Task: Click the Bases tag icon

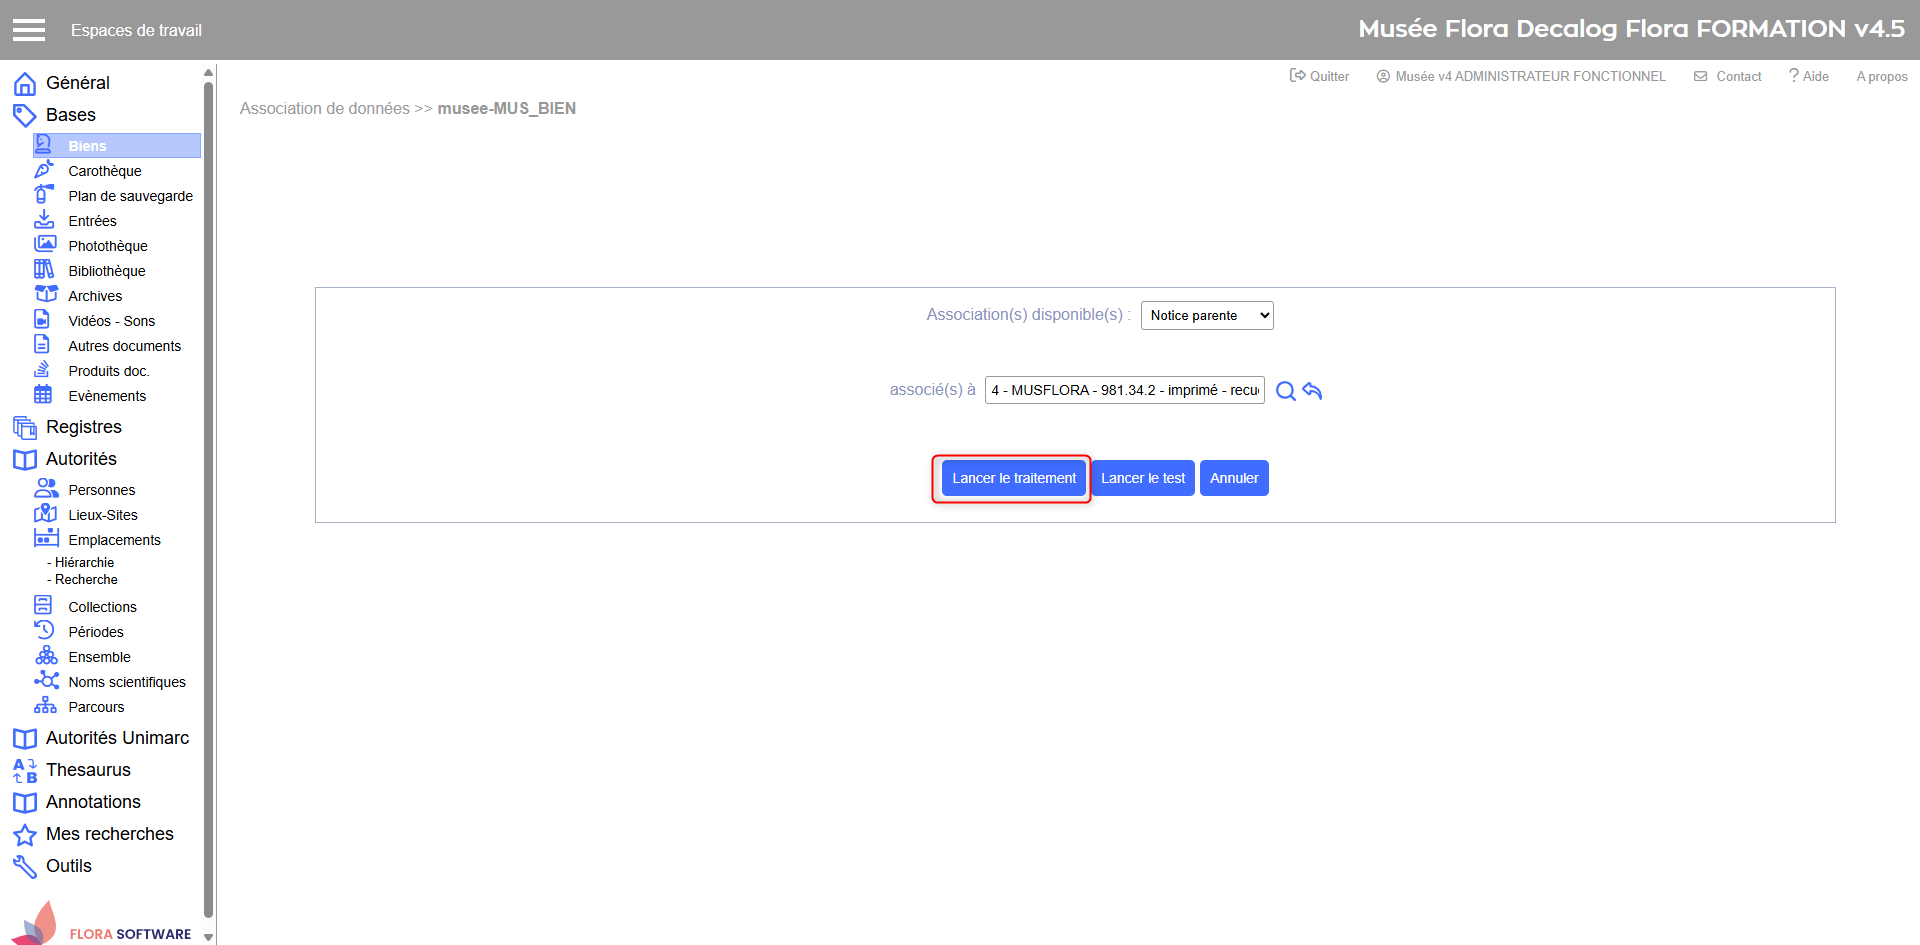Action: click(x=25, y=116)
